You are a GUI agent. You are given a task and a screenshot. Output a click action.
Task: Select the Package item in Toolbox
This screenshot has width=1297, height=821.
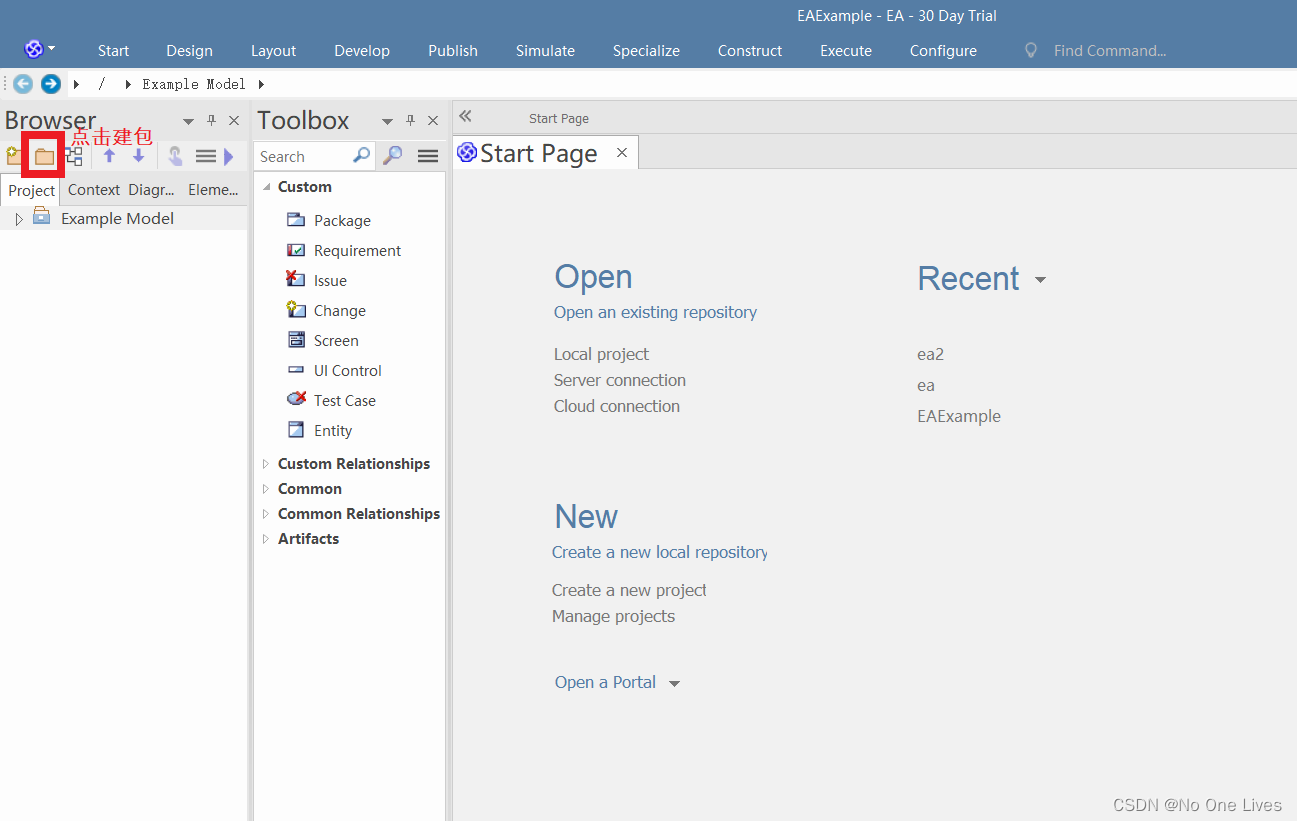point(329,220)
